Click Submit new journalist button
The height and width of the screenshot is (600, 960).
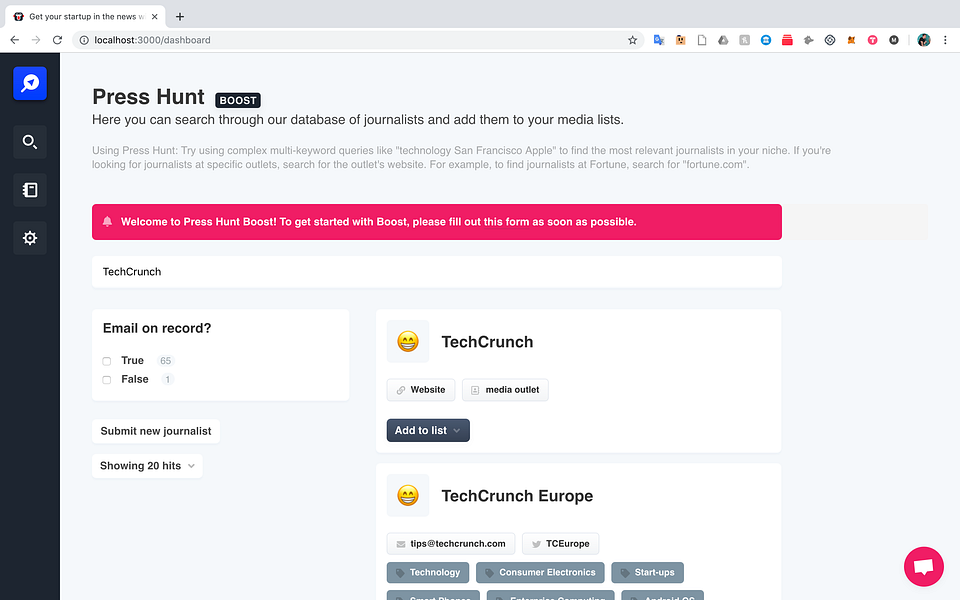pos(156,431)
